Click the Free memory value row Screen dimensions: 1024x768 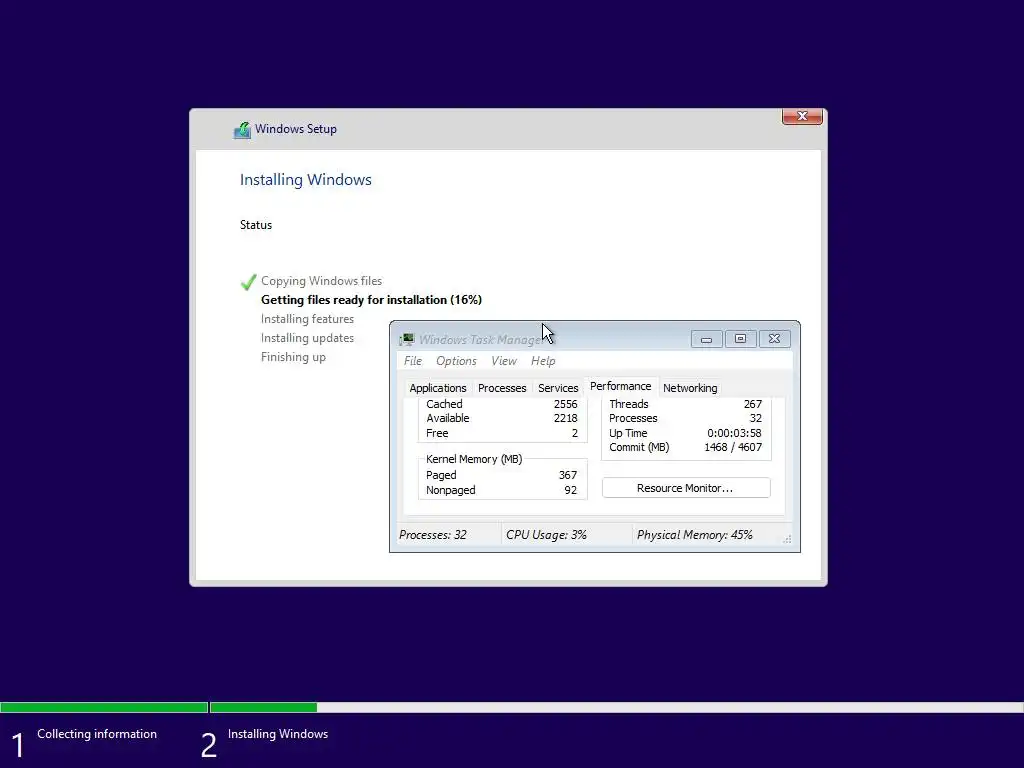(x=502, y=433)
